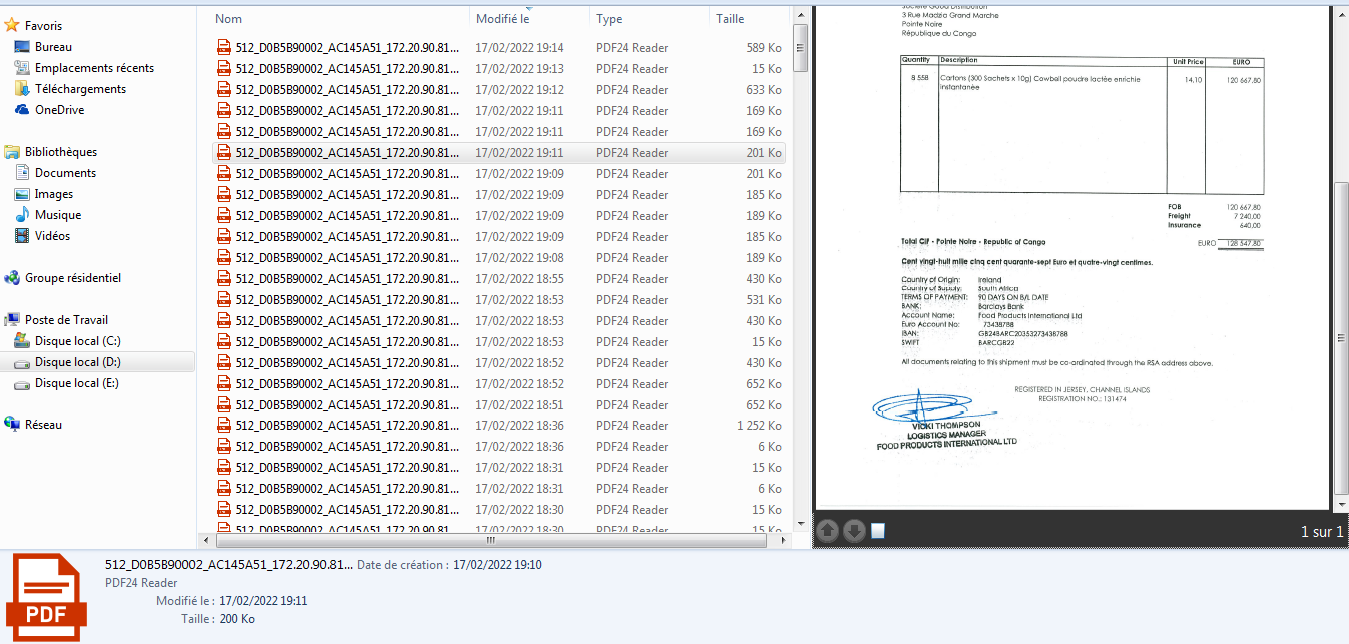Sort files by Modifié le column
The image size is (1349, 644).
502,19
